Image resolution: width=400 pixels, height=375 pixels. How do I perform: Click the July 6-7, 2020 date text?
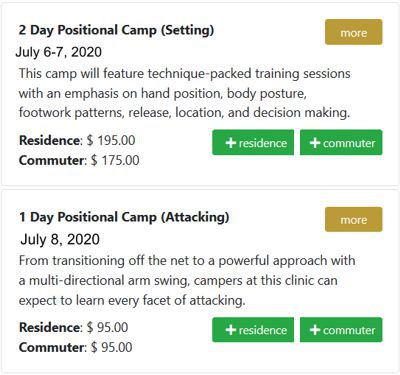pyautogui.click(x=59, y=52)
